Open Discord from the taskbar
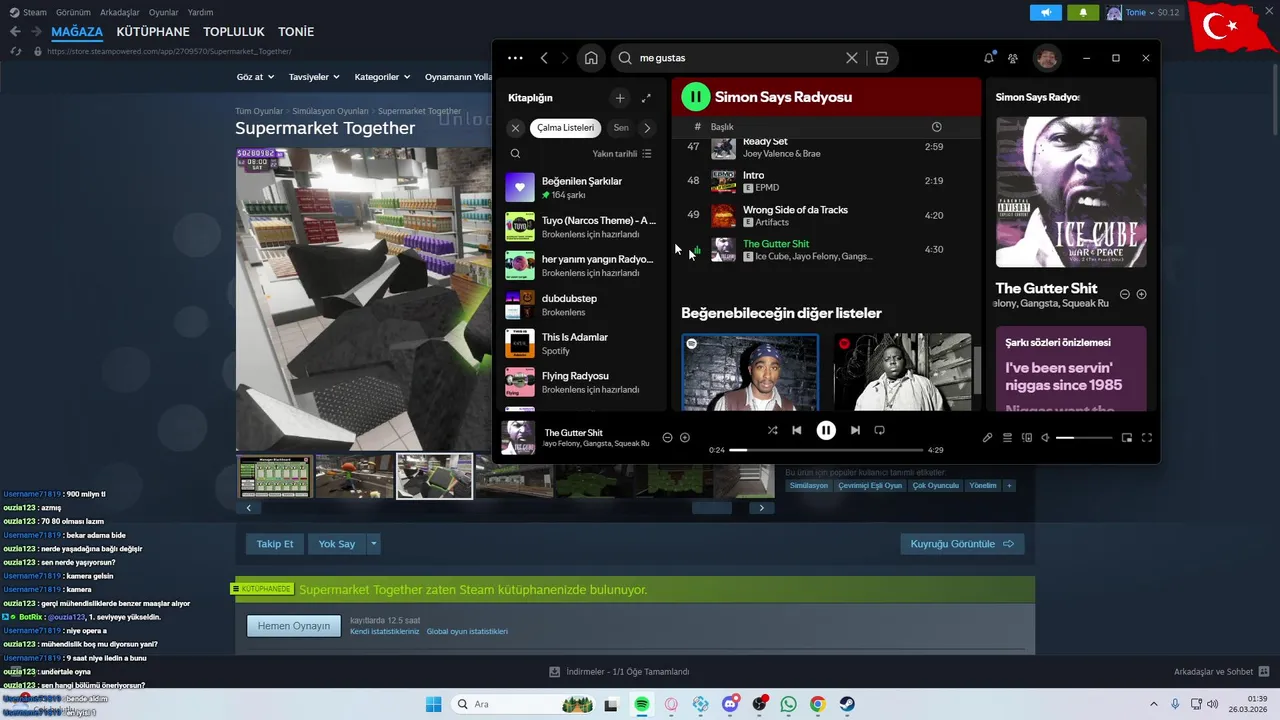 pyautogui.click(x=730, y=704)
